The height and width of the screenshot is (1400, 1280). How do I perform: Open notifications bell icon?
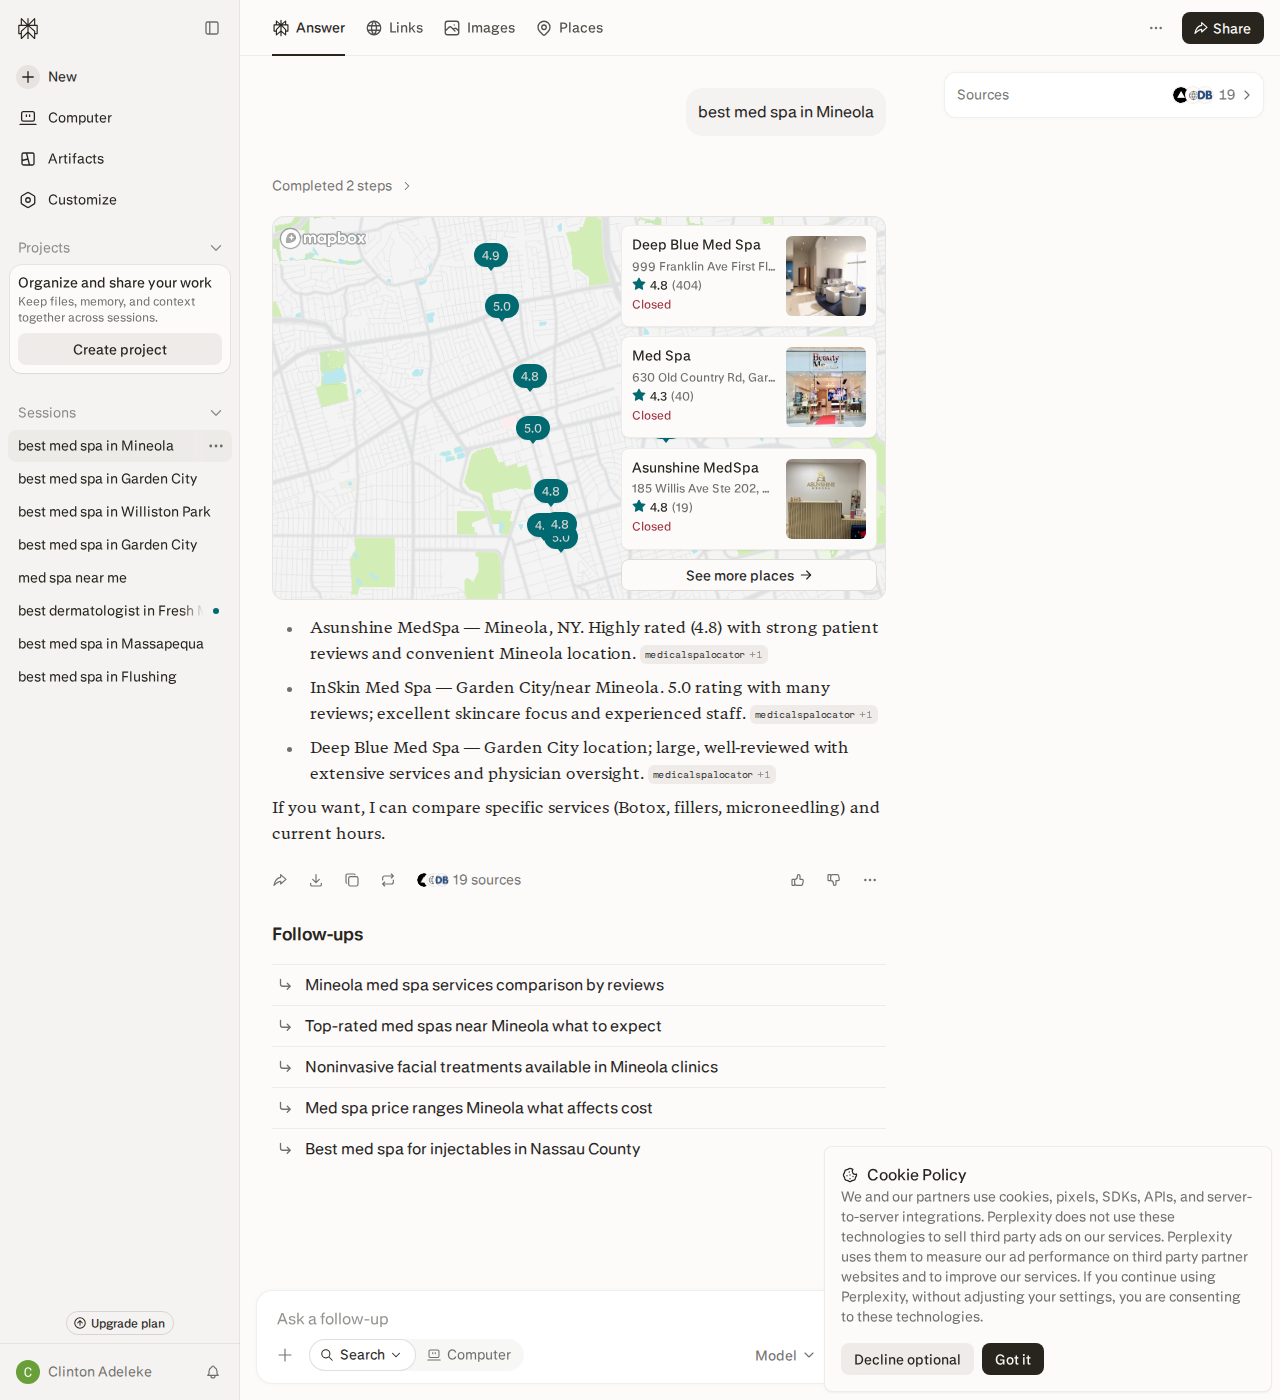[213, 1372]
